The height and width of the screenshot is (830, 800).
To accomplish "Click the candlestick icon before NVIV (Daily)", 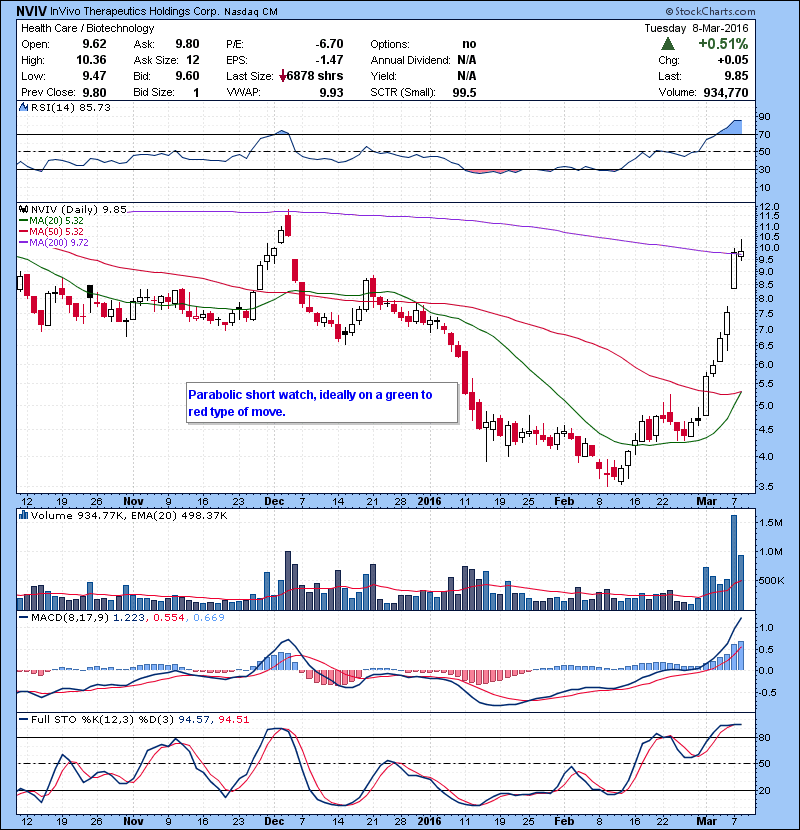I will pyautogui.click(x=23, y=209).
